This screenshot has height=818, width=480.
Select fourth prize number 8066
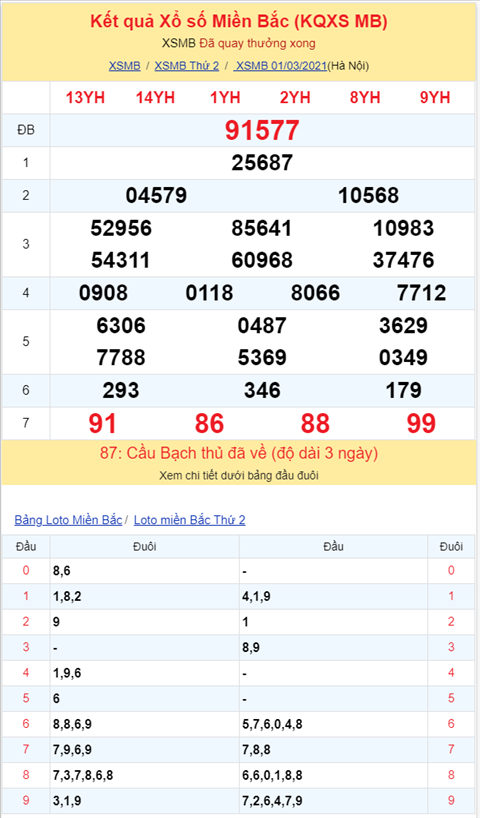coord(315,293)
